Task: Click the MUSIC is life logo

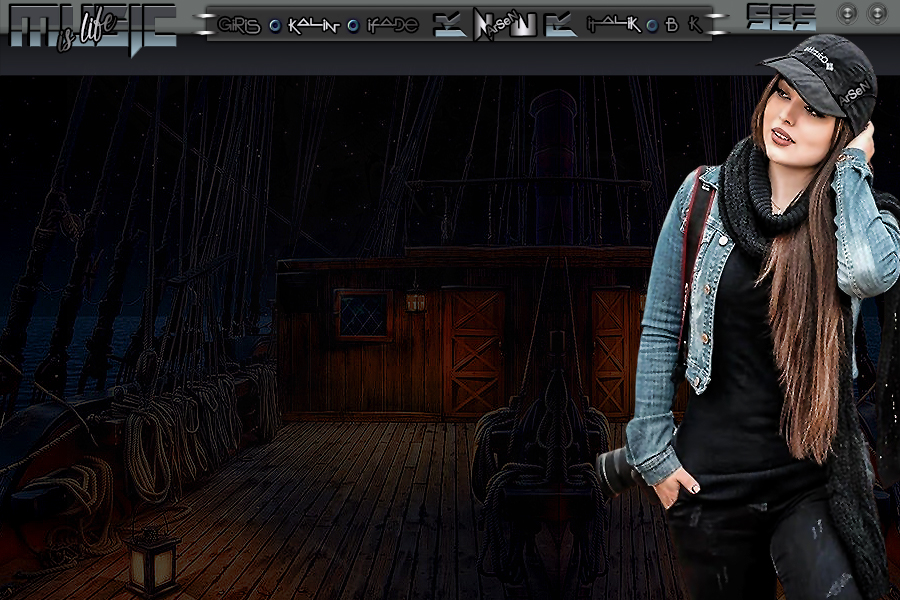Action: coord(93,29)
